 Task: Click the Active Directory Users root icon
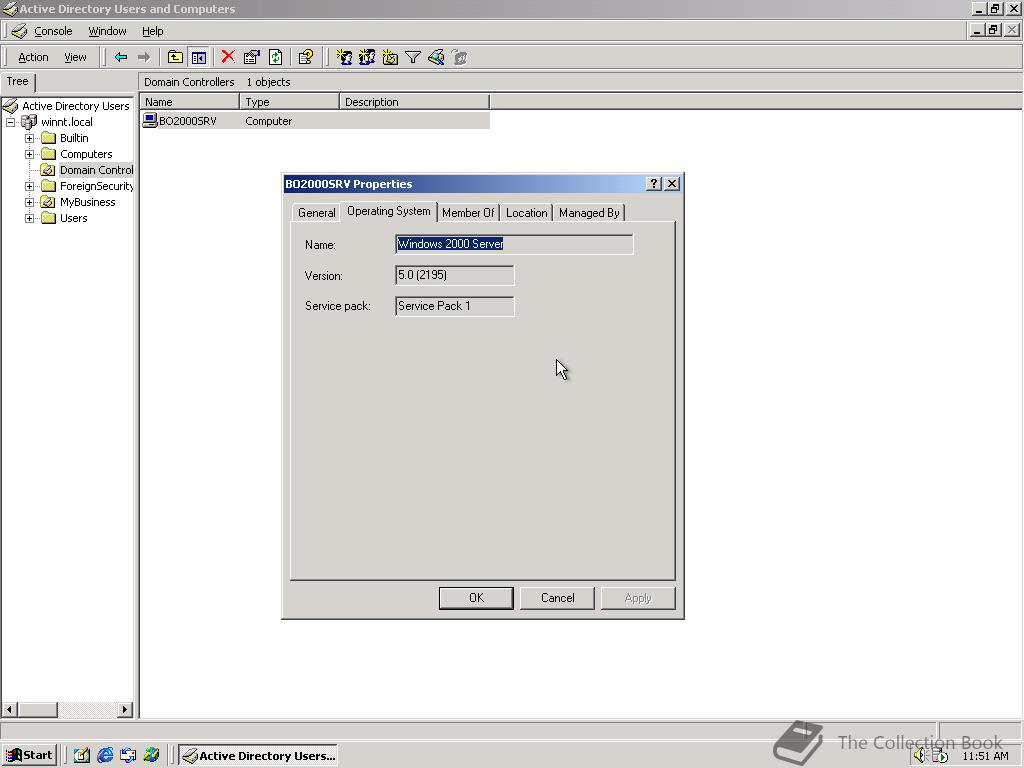(10, 106)
